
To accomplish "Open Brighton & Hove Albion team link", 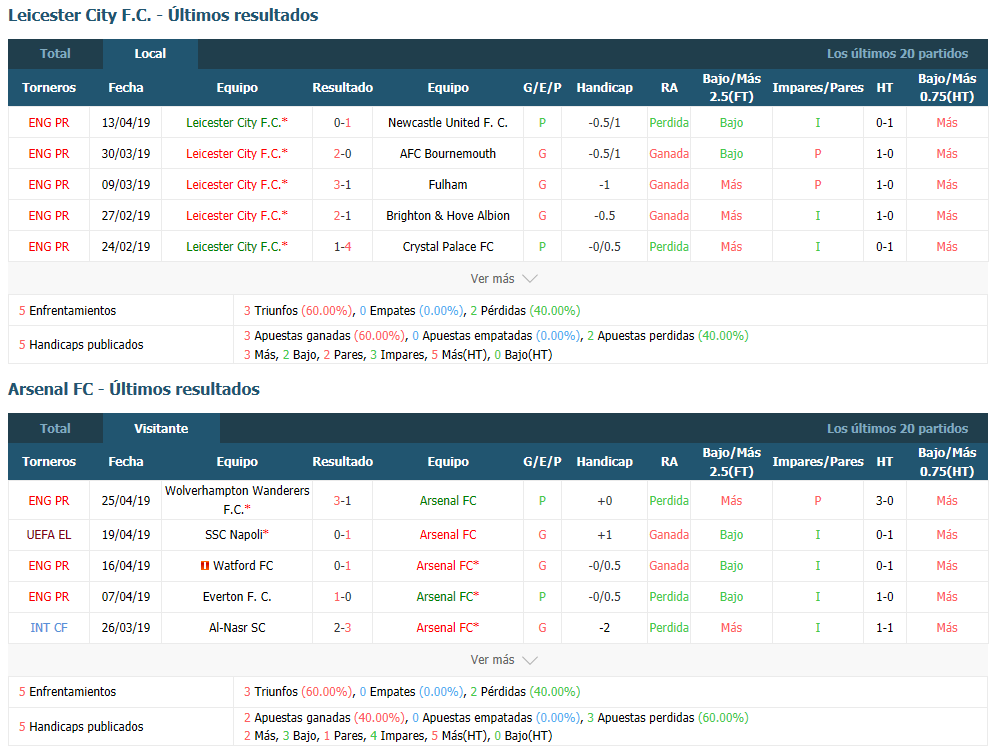I will pos(448,215).
